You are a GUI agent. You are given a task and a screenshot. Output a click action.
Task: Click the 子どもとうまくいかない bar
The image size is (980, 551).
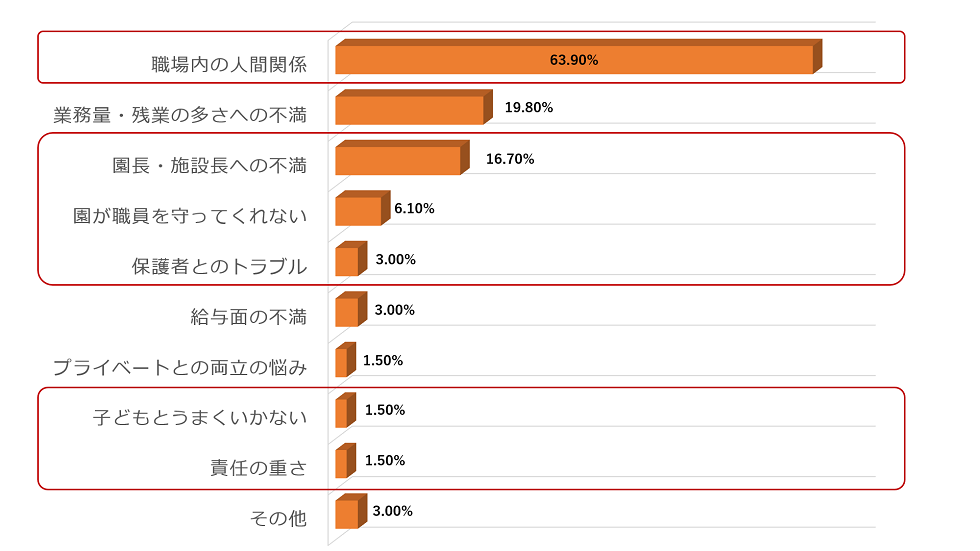tap(342, 413)
